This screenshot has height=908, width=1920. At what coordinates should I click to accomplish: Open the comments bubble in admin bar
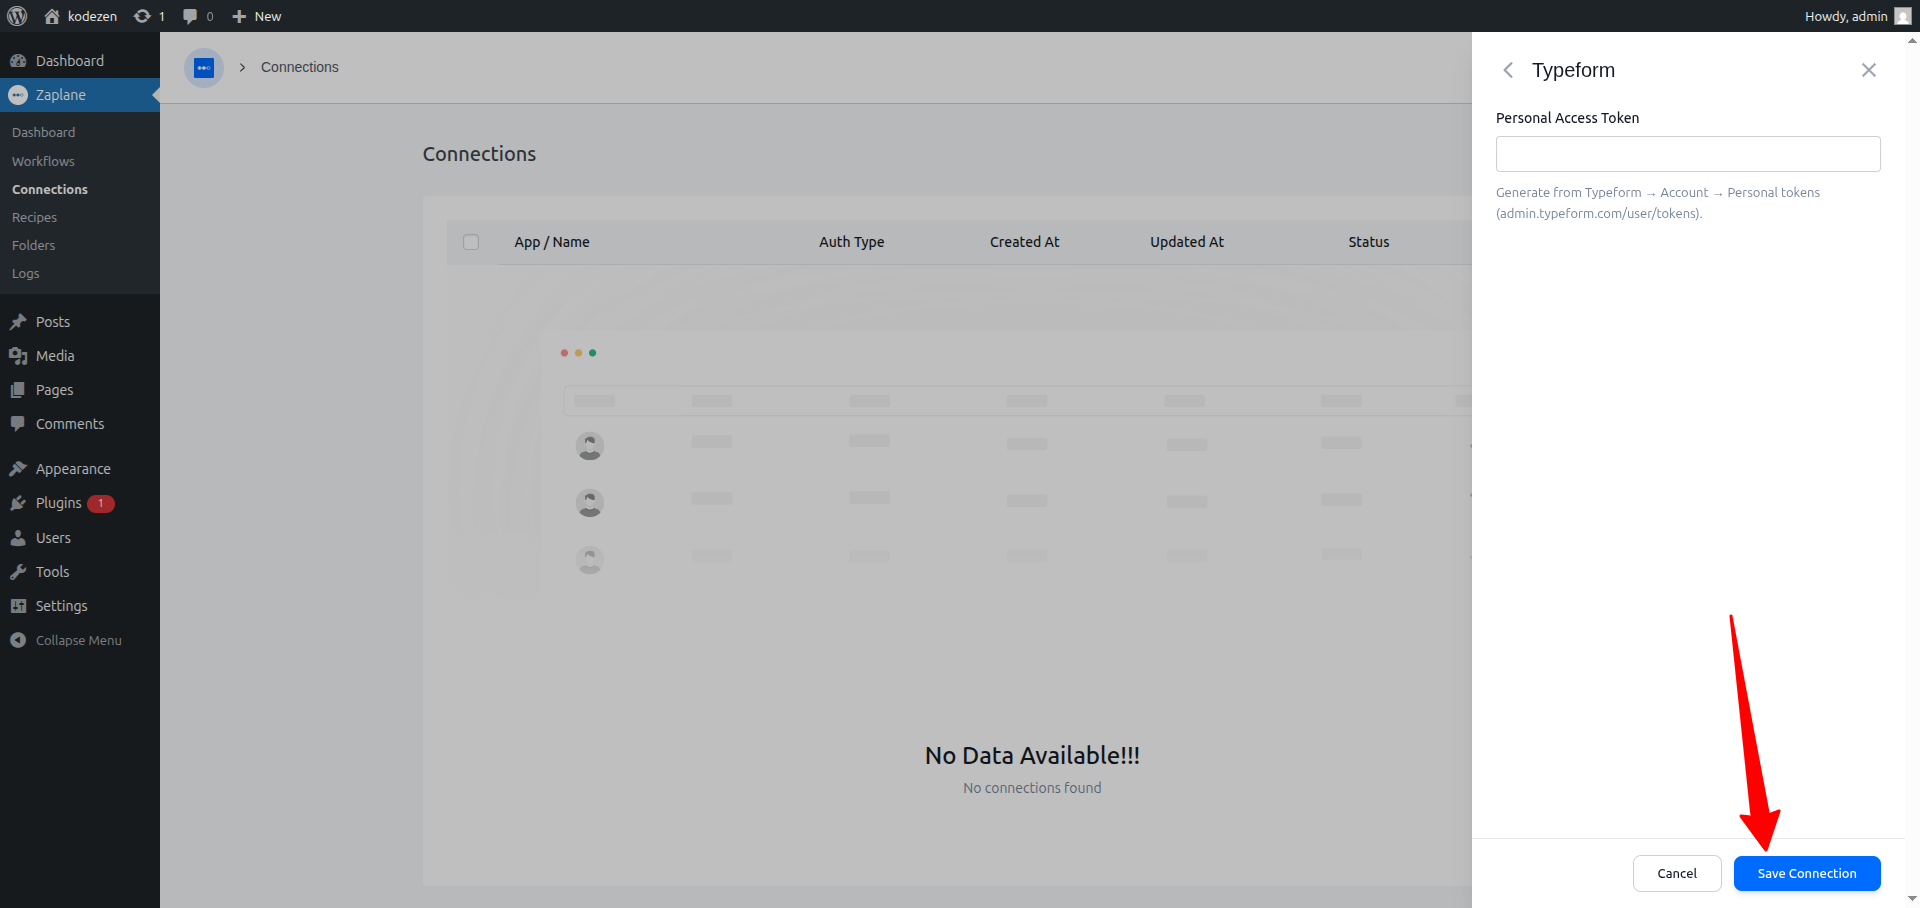198,16
